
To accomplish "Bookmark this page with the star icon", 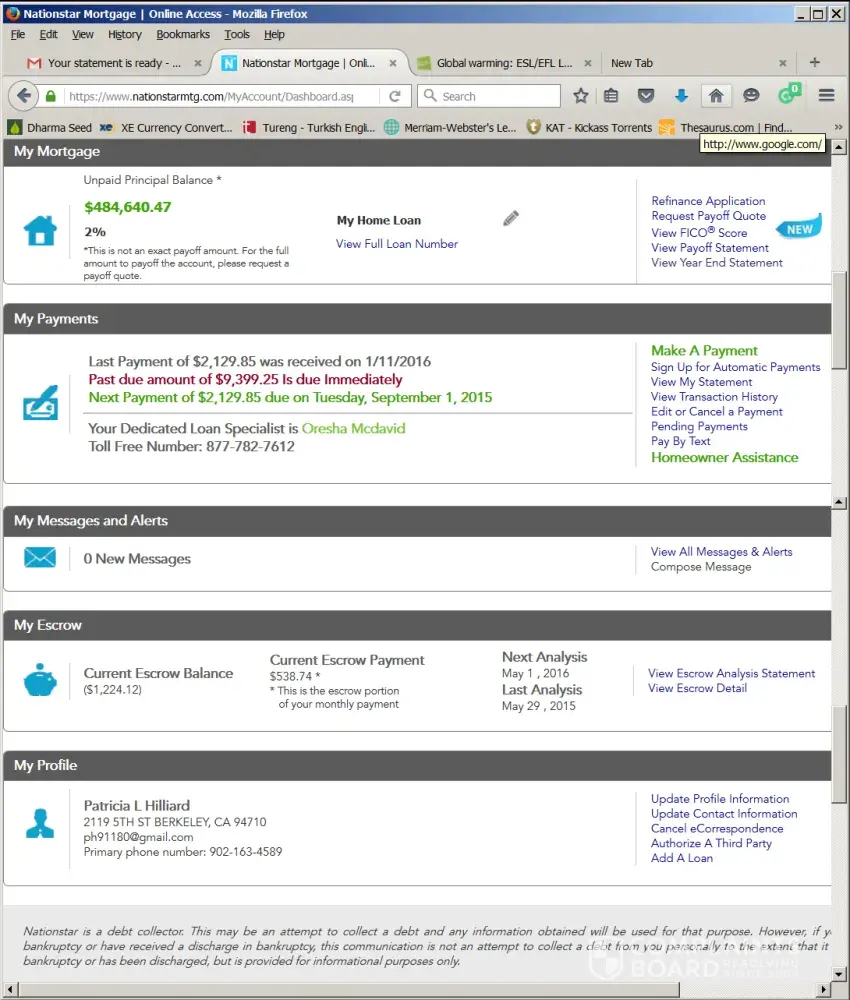I will [x=580, y=96].
